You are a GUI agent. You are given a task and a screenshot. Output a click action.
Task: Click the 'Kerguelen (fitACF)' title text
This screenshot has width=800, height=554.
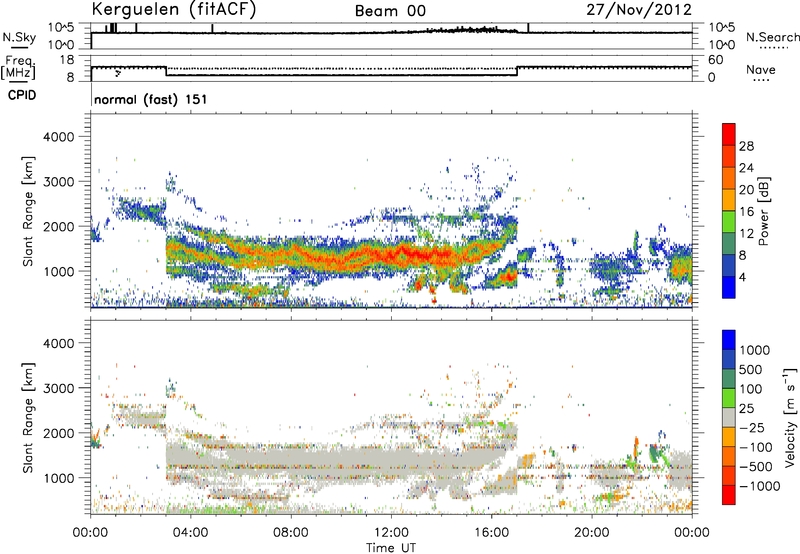tap(173, 10)
